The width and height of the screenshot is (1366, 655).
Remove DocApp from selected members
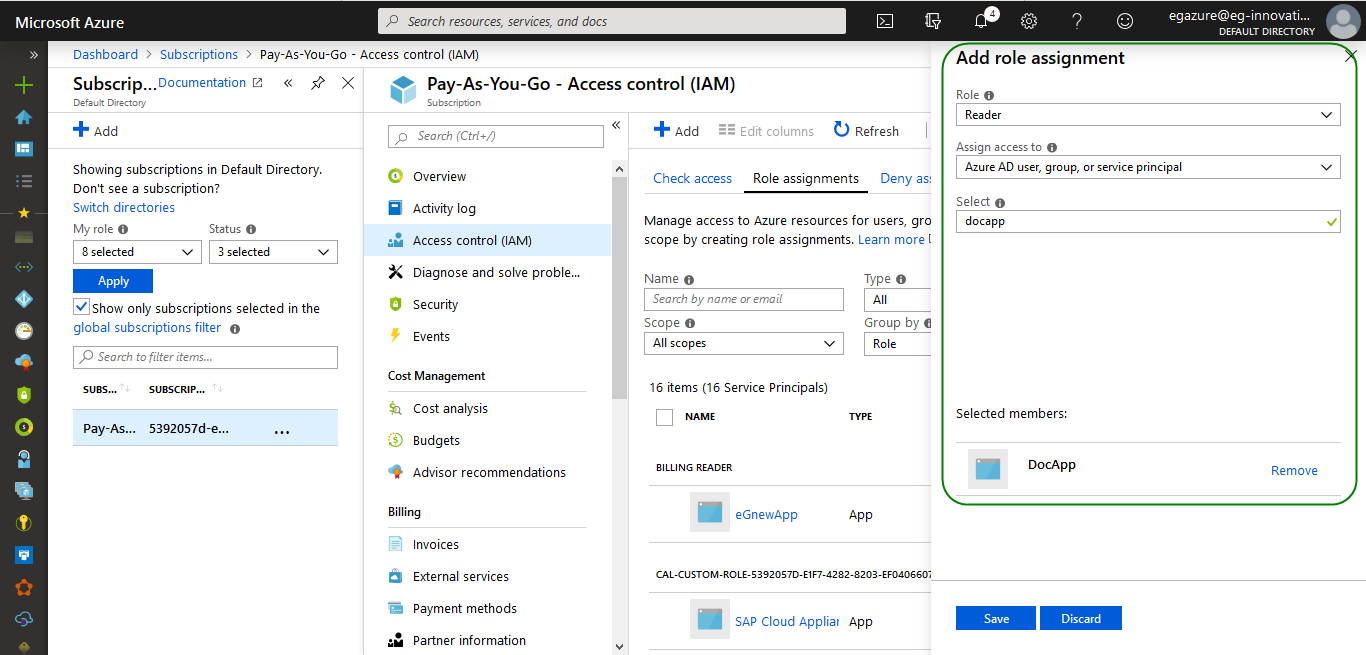[1294, 470]
